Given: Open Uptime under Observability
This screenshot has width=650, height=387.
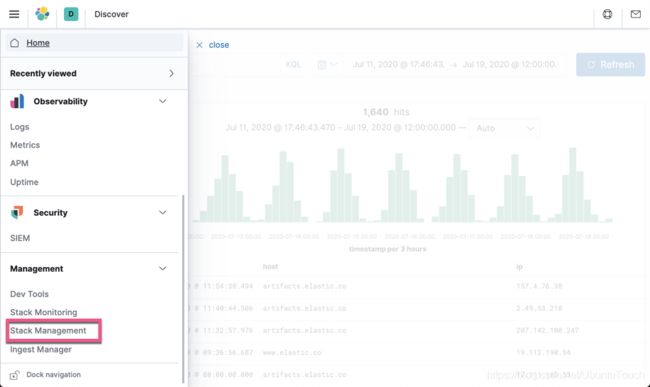Looking at the screenshot, I should (x=24, y=182).
